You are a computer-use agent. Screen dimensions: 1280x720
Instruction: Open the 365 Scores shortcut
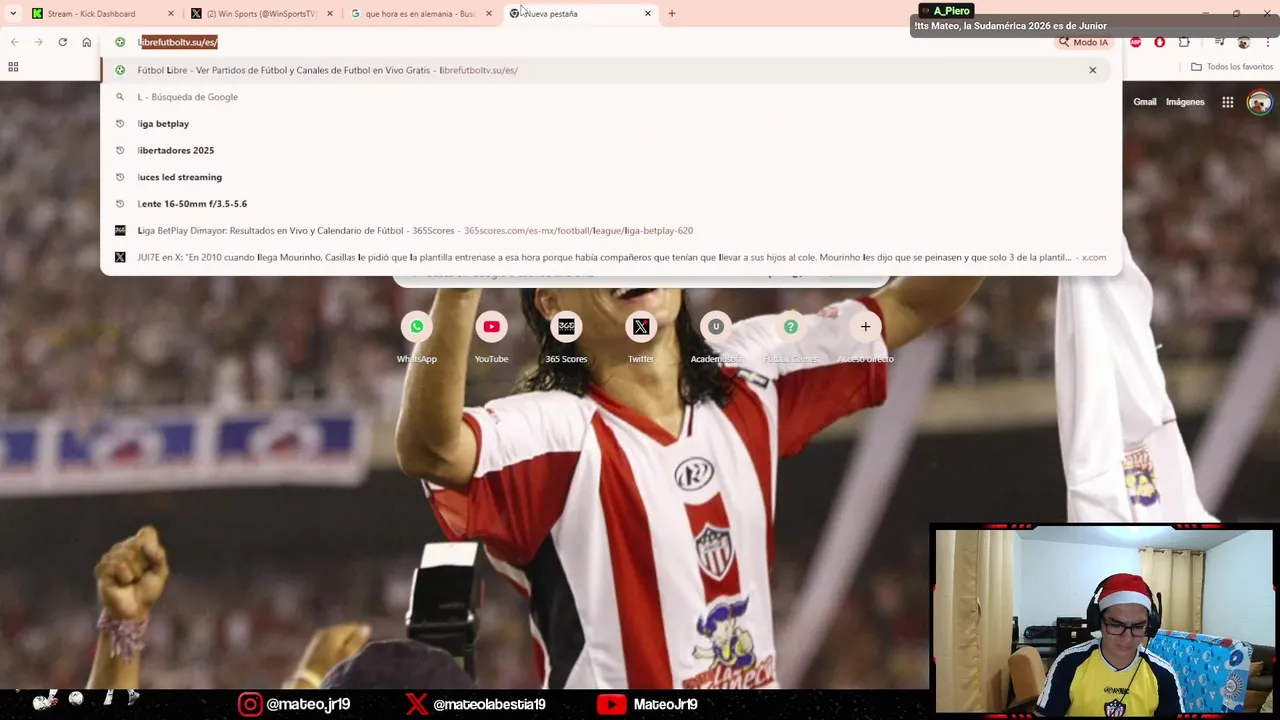click(x=566, y=338)
